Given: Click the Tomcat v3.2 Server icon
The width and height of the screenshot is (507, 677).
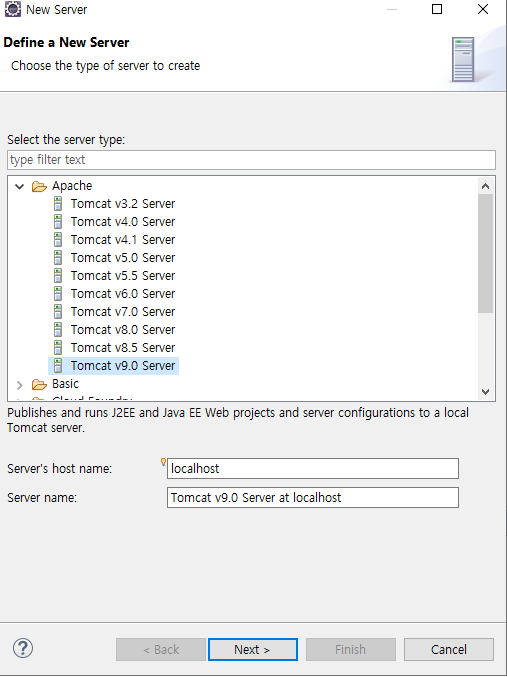Looking at the screenshot, I should coord(58,203).
